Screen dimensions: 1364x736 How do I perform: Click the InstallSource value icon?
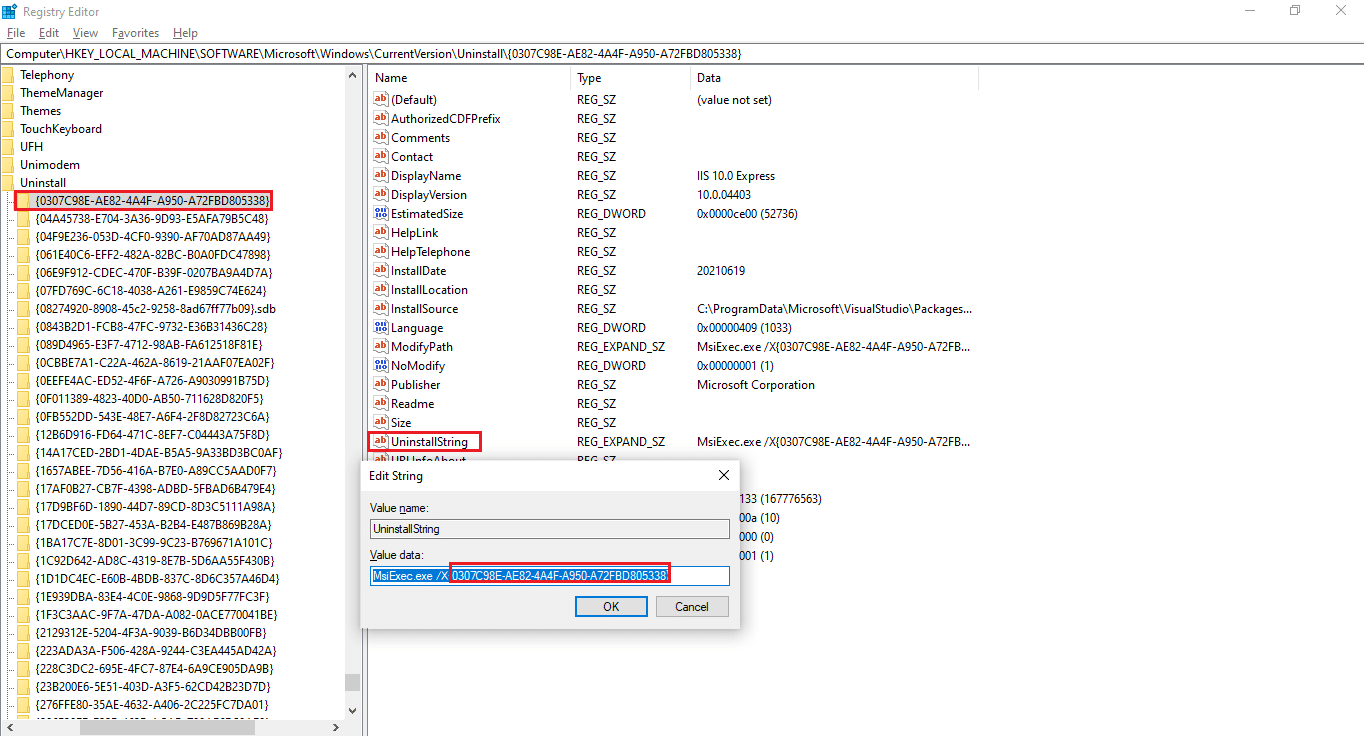click(380, 309)
